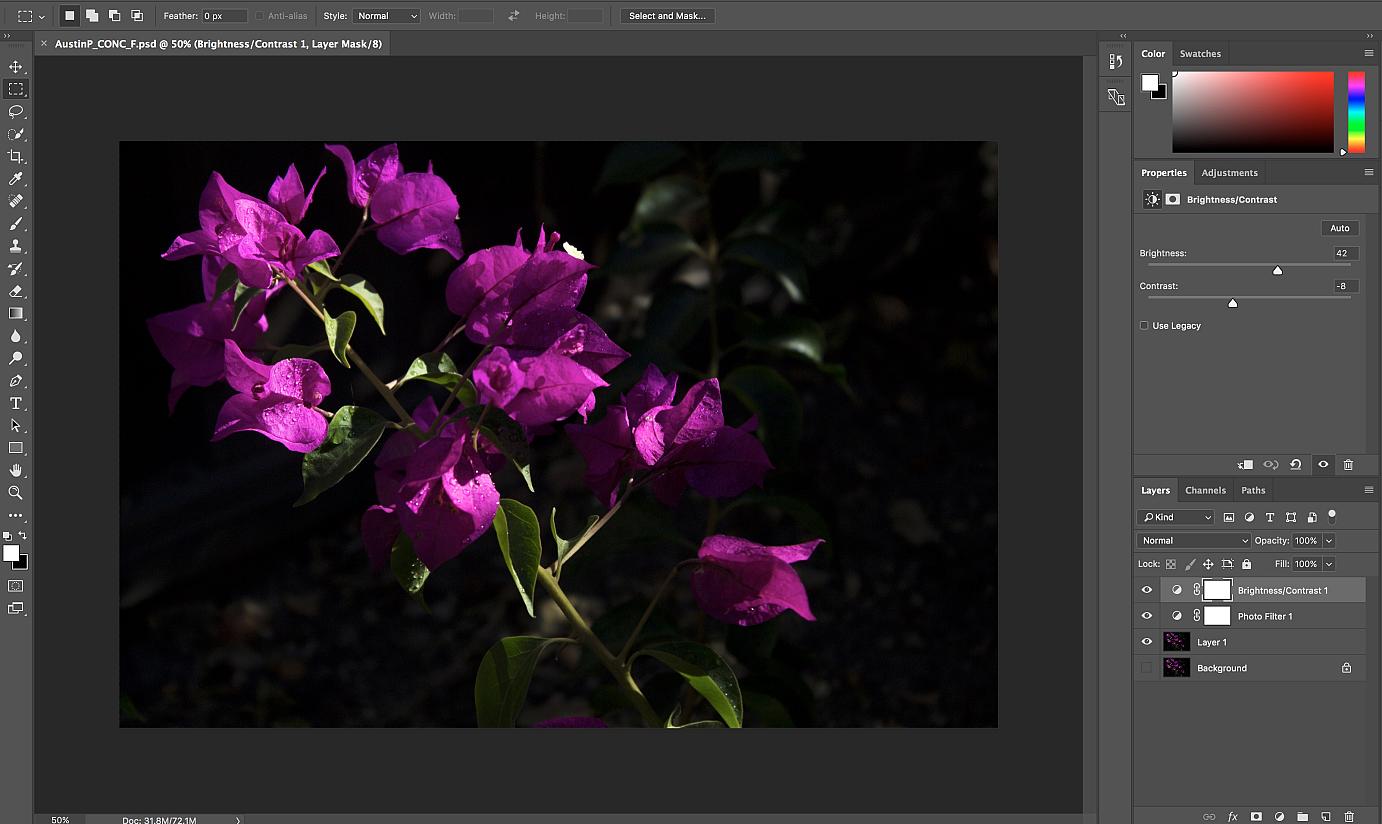Click the rainbow hue strip in Color panel

(x=1356, y=112)
